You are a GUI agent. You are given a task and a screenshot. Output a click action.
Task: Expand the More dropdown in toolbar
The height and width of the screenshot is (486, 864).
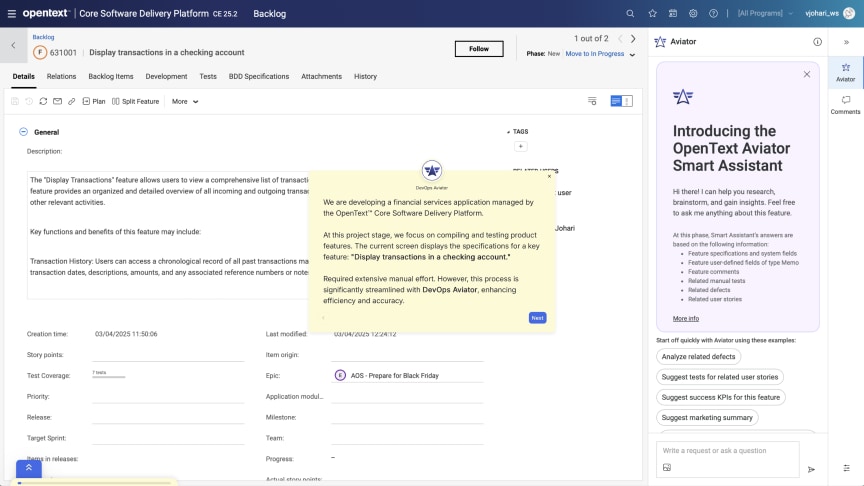pyautogui.click(x=185, y=101)
